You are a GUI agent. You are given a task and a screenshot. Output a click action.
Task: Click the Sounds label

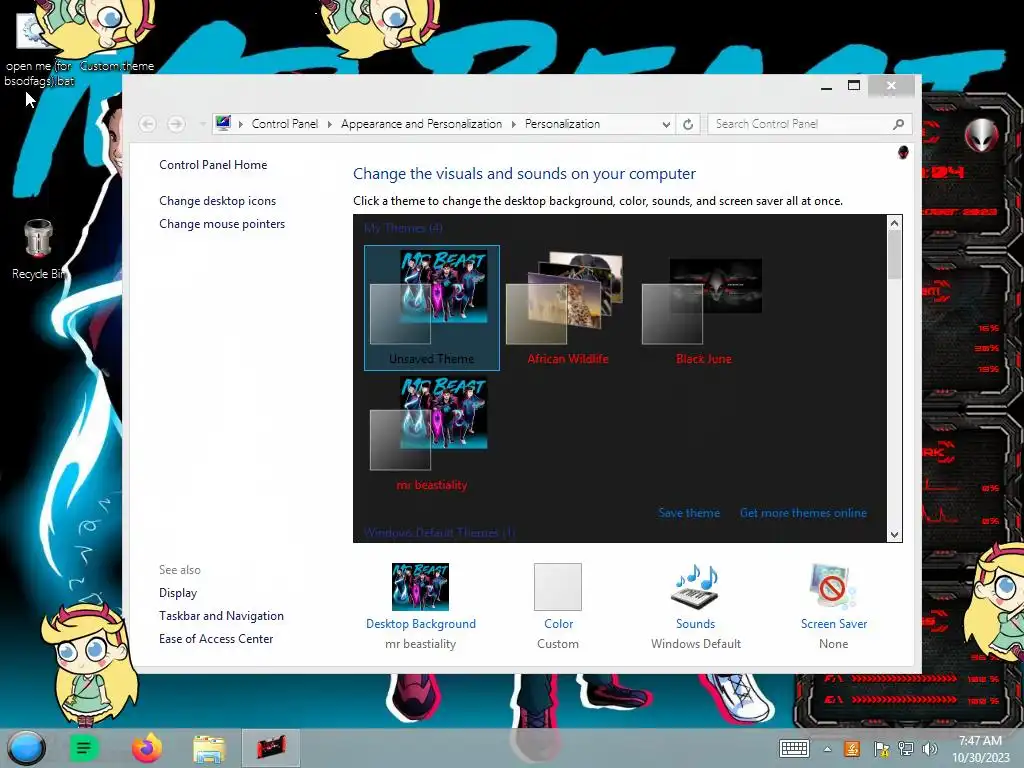click(x=696, y=624)
